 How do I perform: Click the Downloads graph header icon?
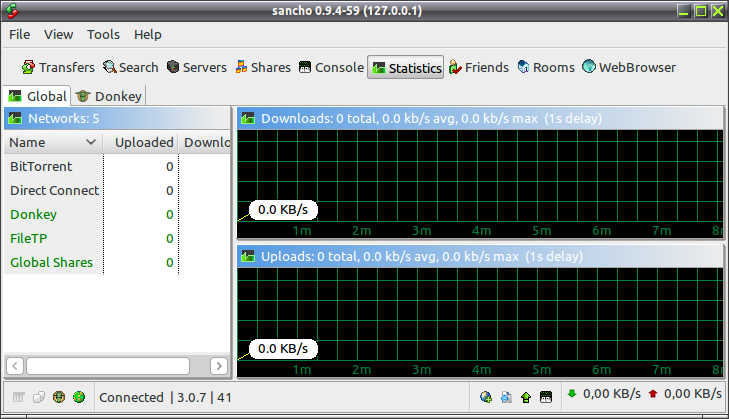coord(248,119)
